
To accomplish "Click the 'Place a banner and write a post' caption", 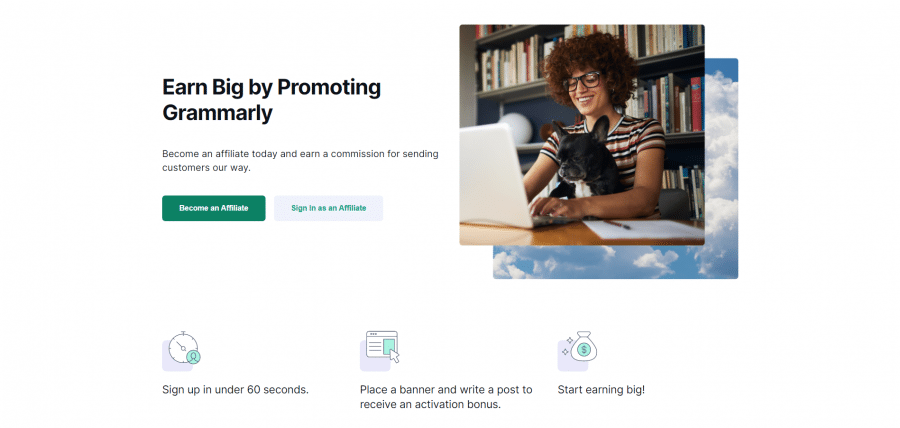I will pos(446,397).
